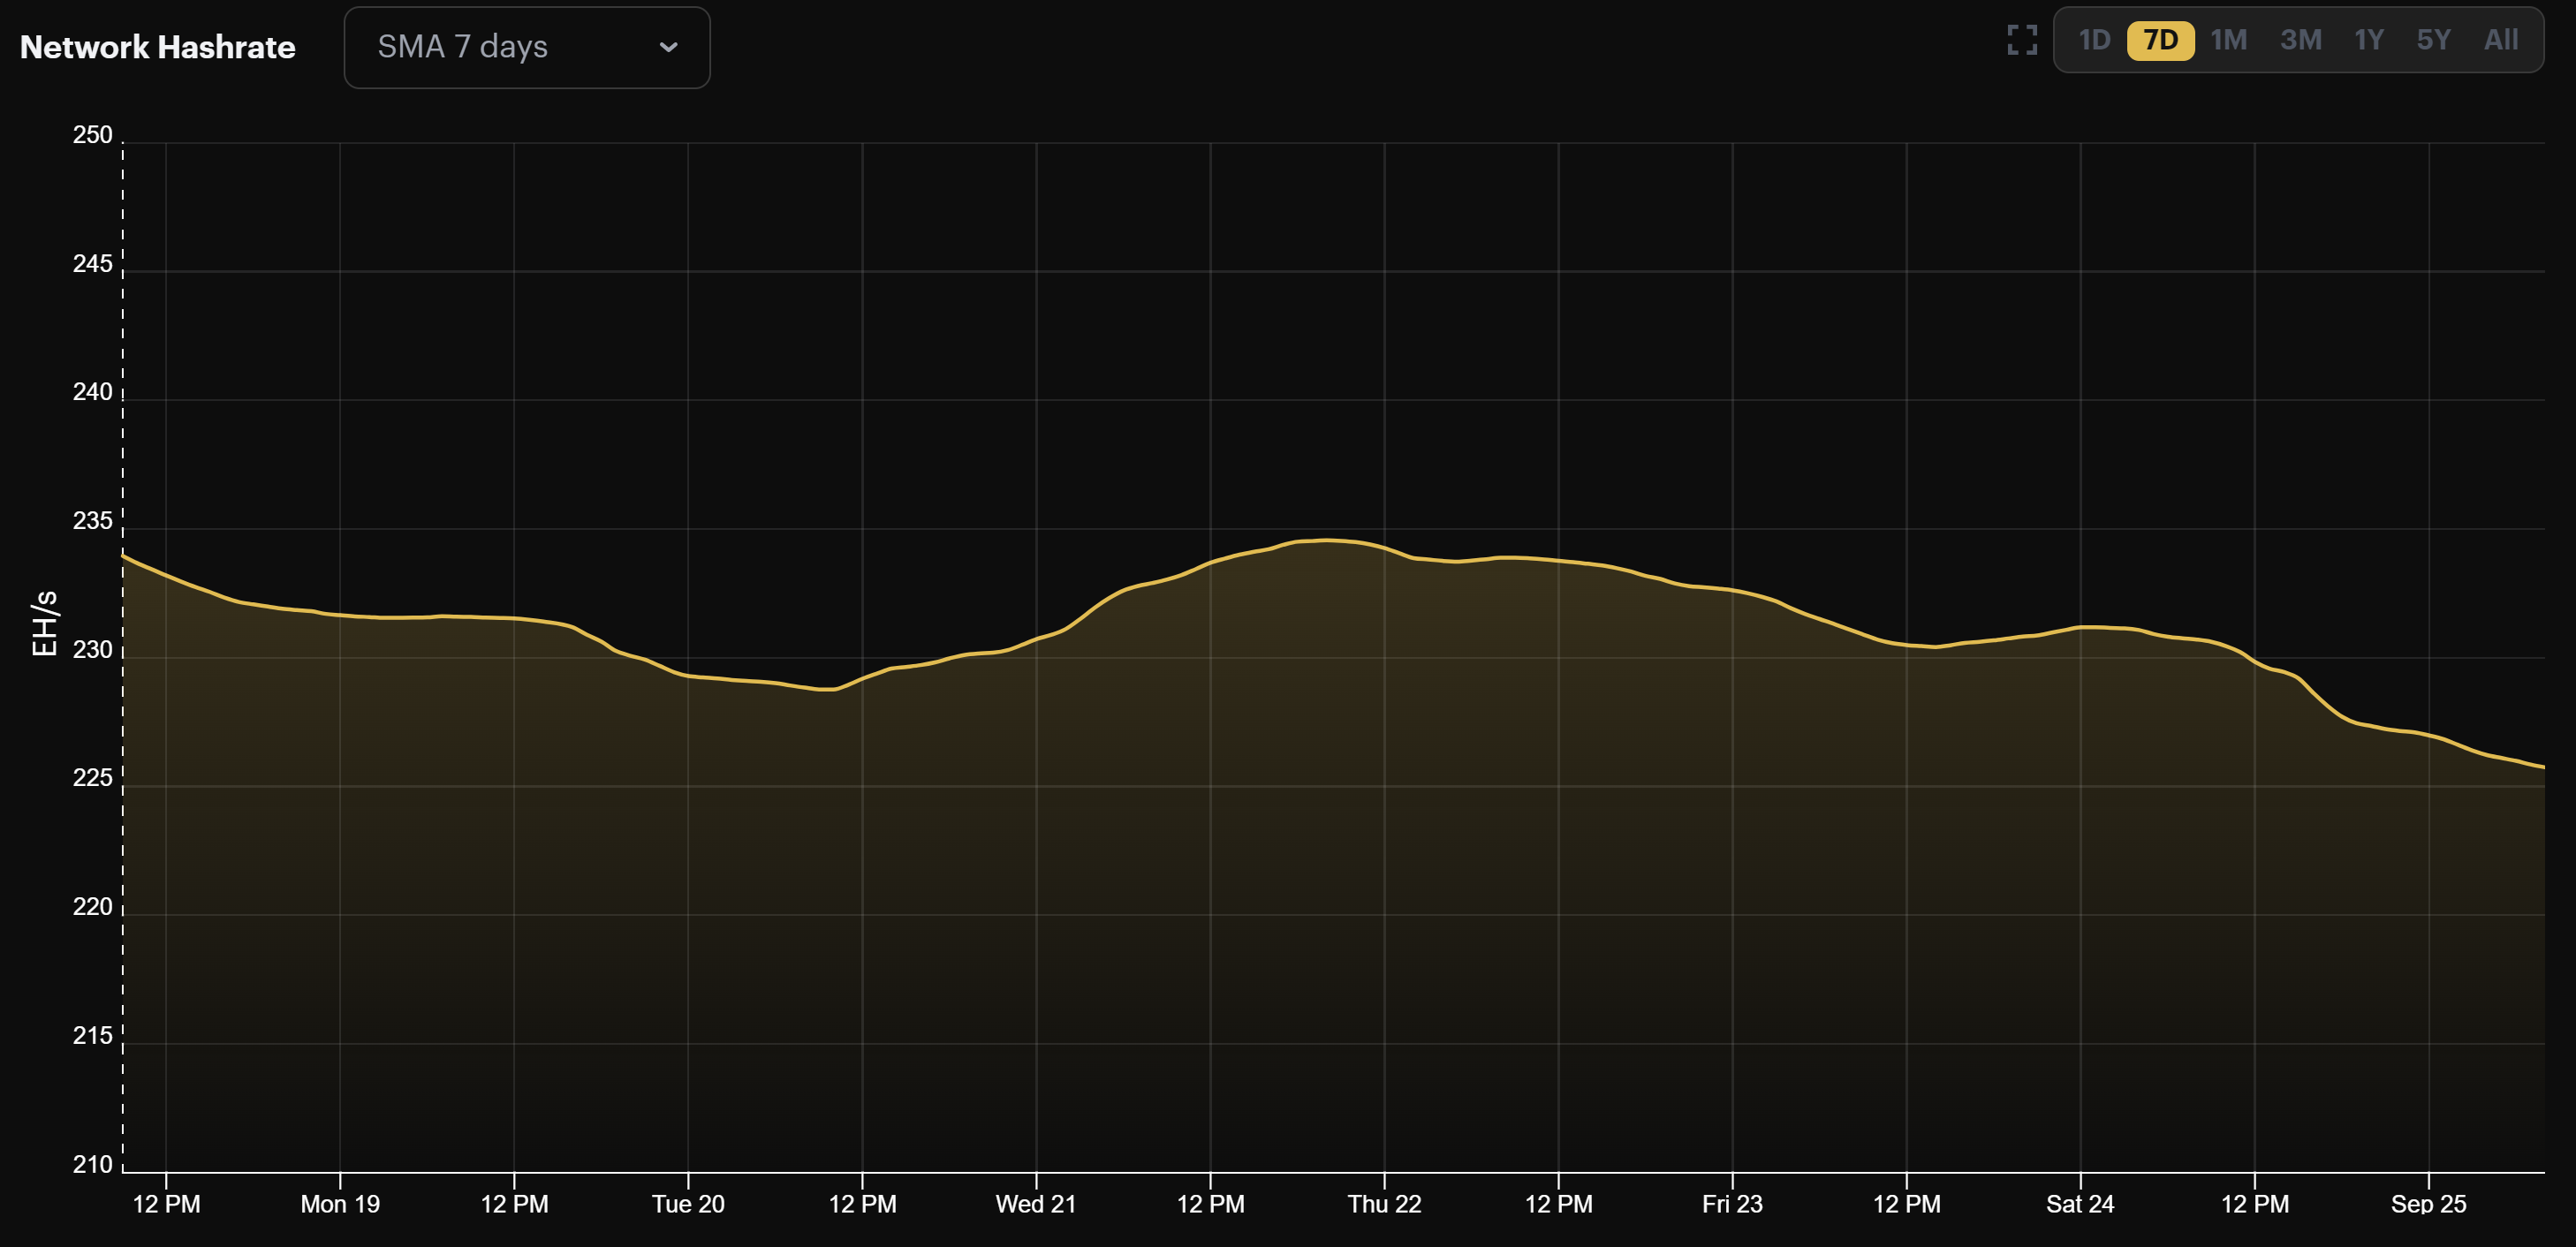Click the 225 y-axis value
2576x1247 pixels.
coord(92,778)
